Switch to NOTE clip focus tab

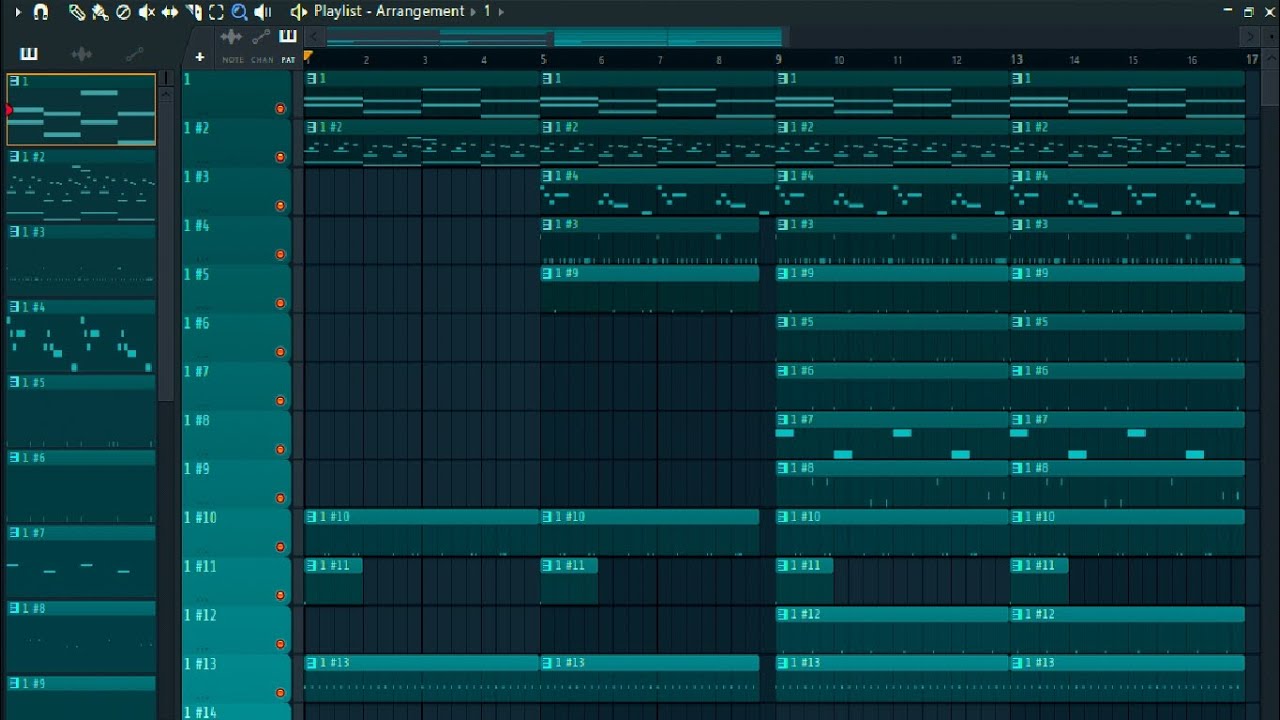(x=232, y=44)
